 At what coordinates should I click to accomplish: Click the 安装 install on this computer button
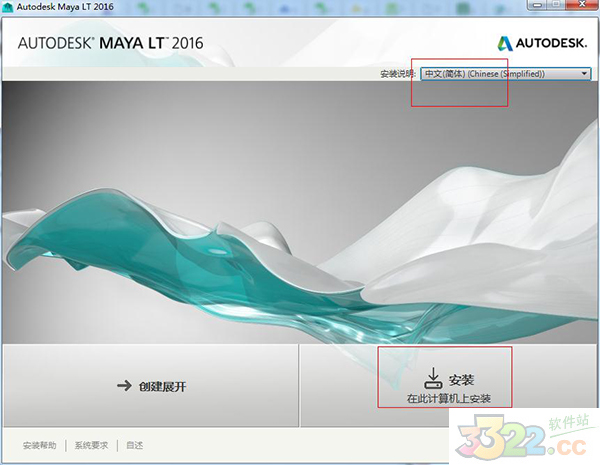[x=448, y=385]
